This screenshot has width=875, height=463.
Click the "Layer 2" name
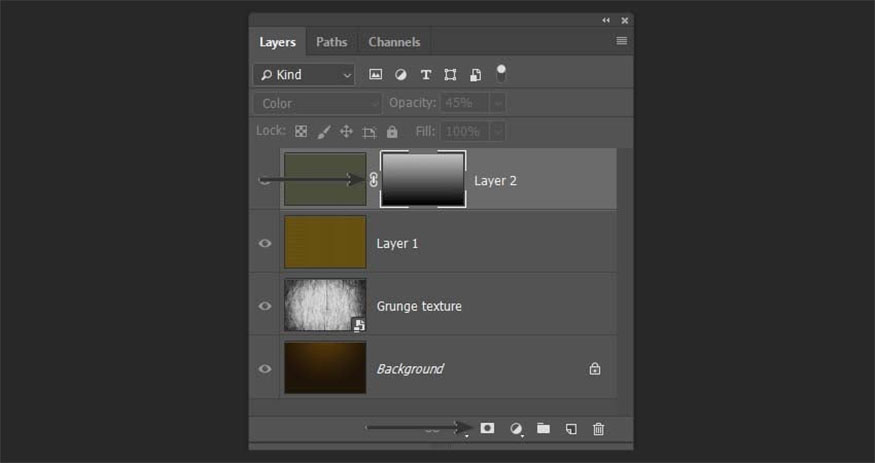tap(495, 181)
